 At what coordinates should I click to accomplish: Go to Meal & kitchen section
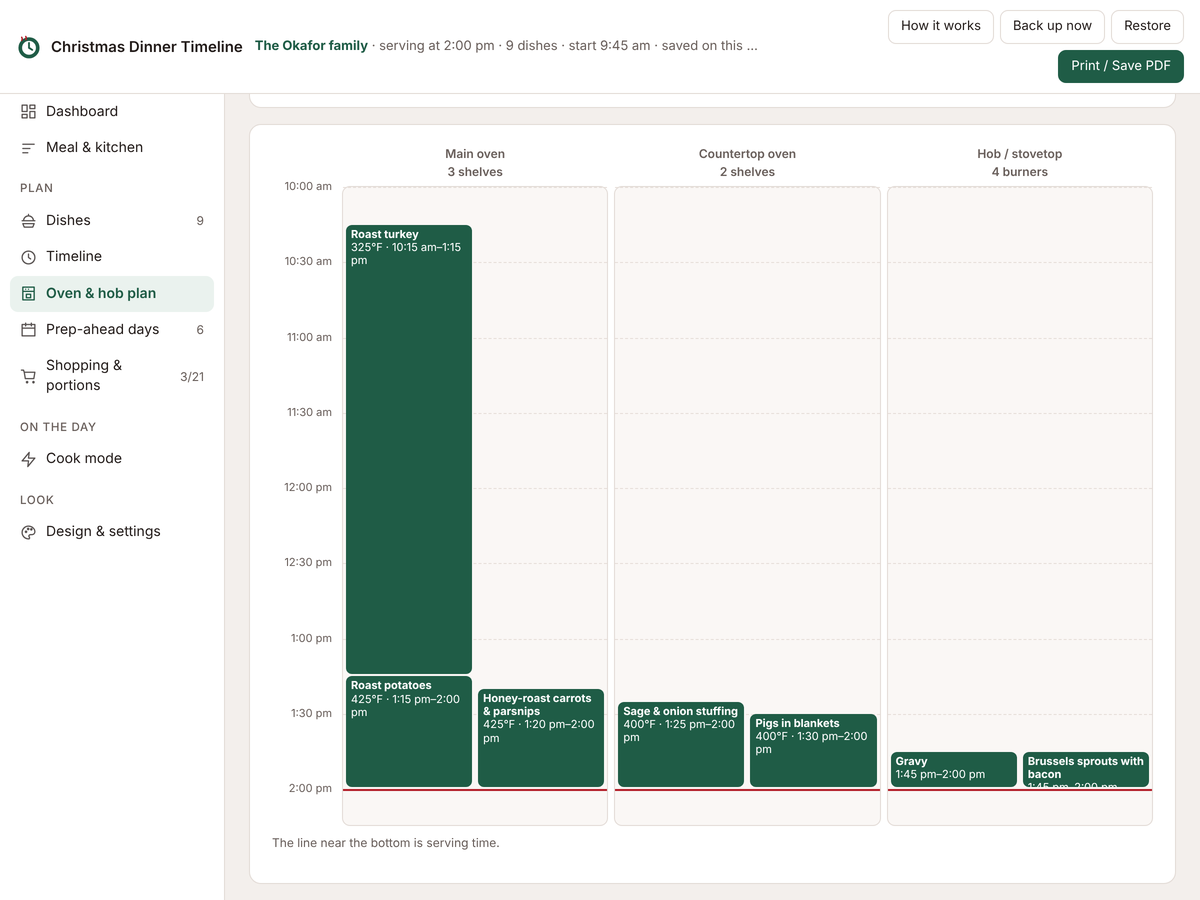(112, 148)
